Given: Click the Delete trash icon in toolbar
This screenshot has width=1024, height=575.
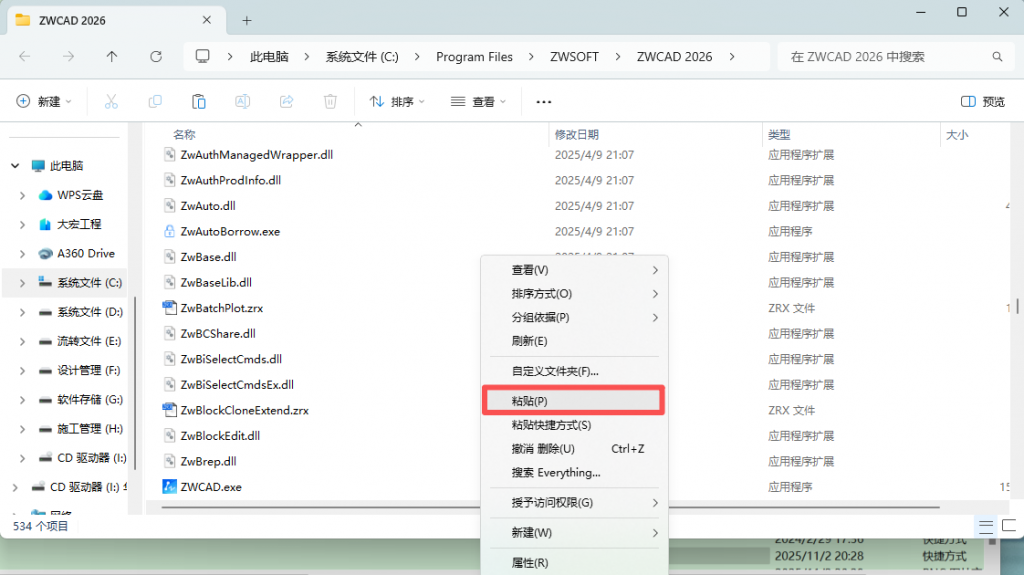Looking at the screenshot, I should (330, 101).
